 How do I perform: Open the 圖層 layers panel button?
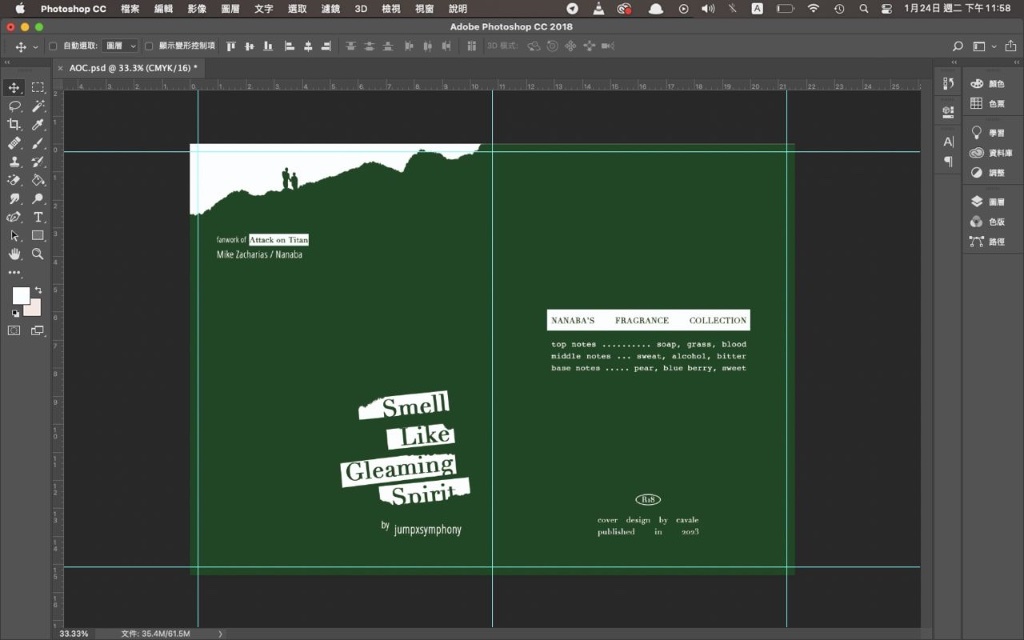pyautogui.click(x=987, y=202)
